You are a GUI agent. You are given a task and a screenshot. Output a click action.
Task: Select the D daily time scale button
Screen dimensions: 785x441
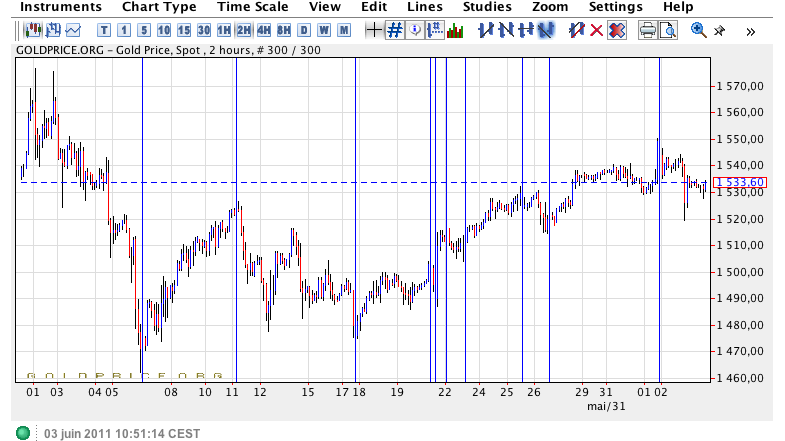304,30
